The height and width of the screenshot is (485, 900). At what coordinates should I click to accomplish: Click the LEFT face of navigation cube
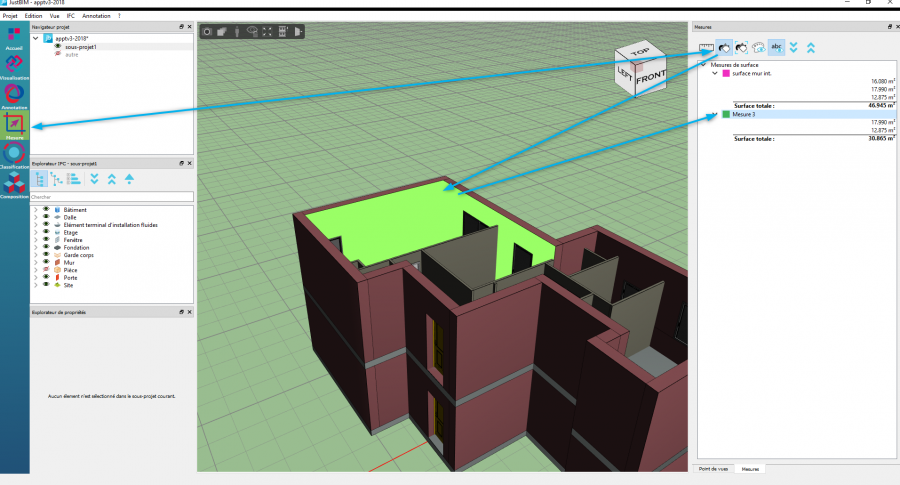(624, 73)
